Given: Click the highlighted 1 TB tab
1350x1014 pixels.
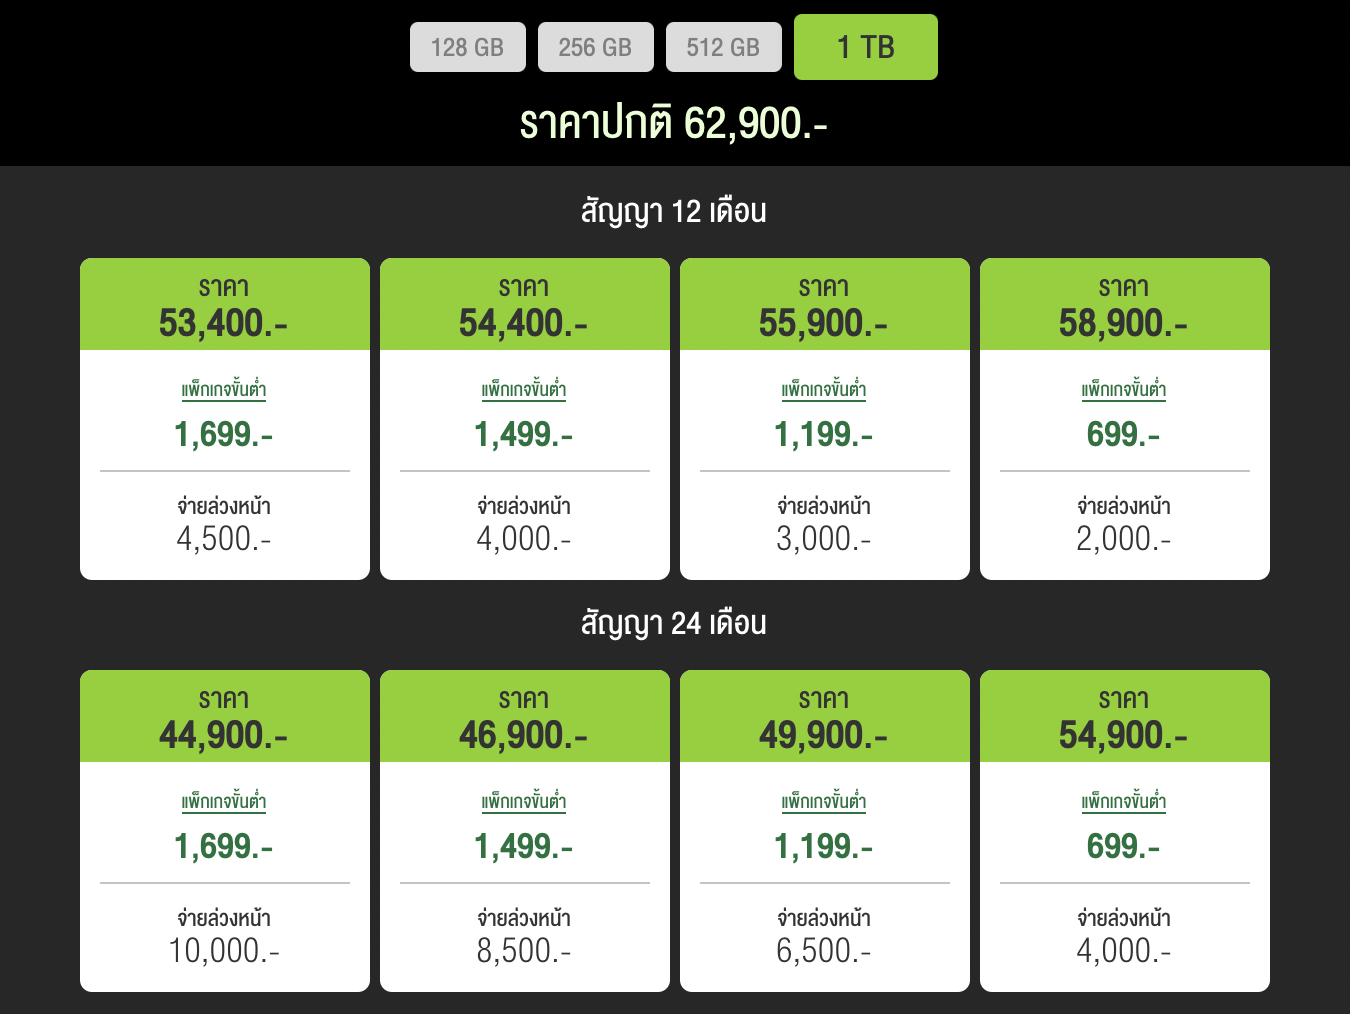Looking at the screenshot, I should coord(865,47).
